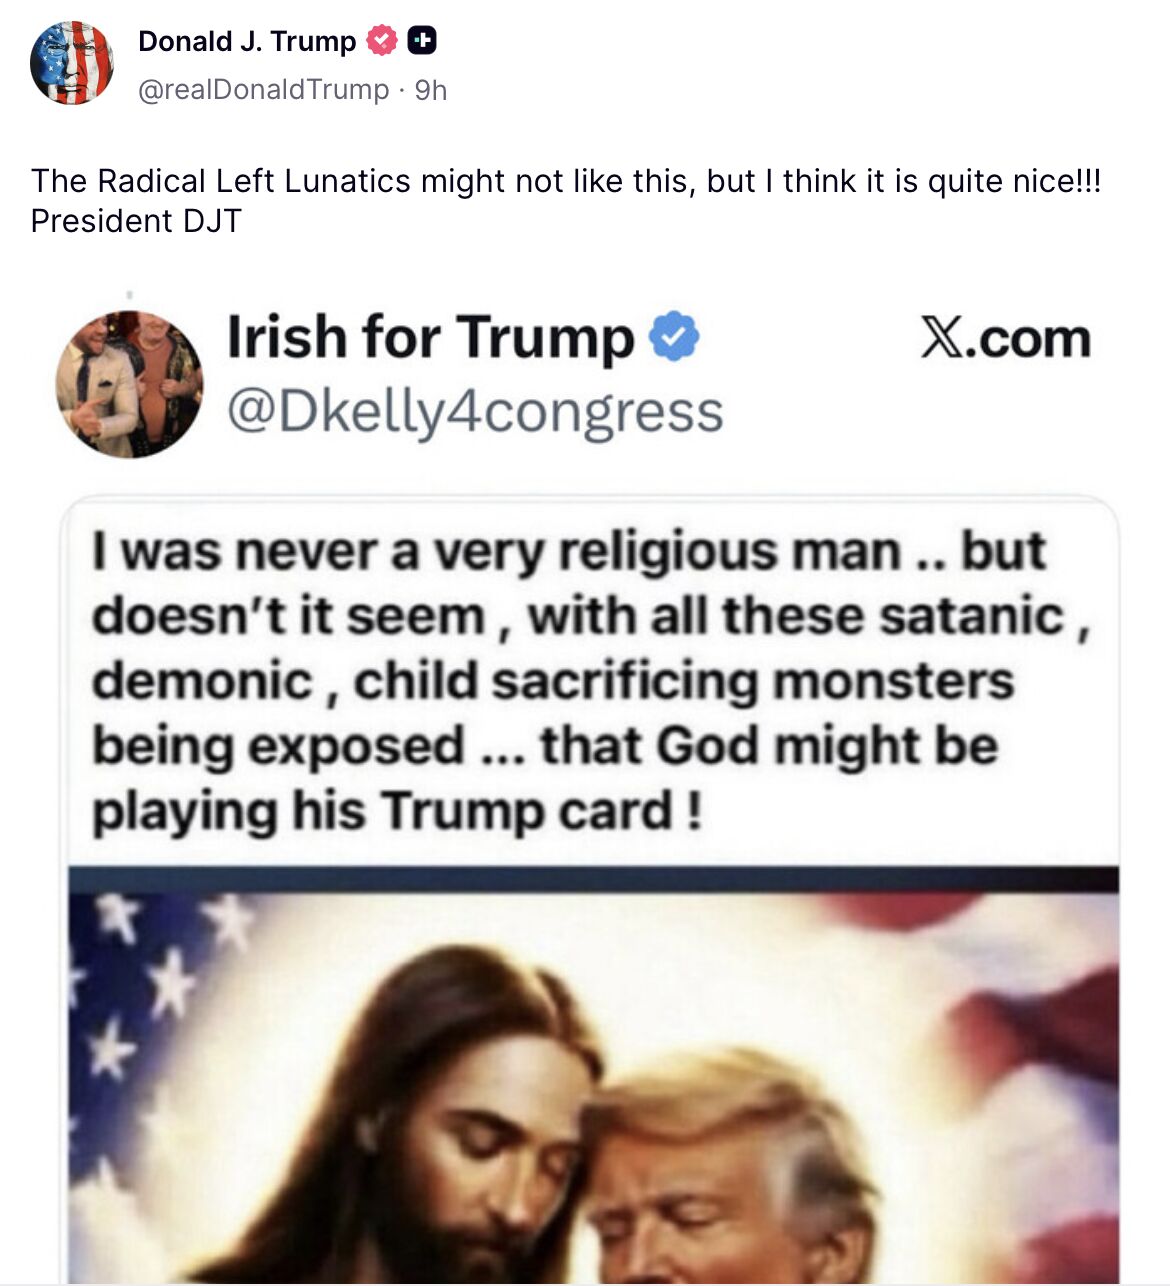Open Donald J. Trump's flag-painted profile avatar
The width and height of the screenshot is (1170, 1286).
tap(72, 63)
